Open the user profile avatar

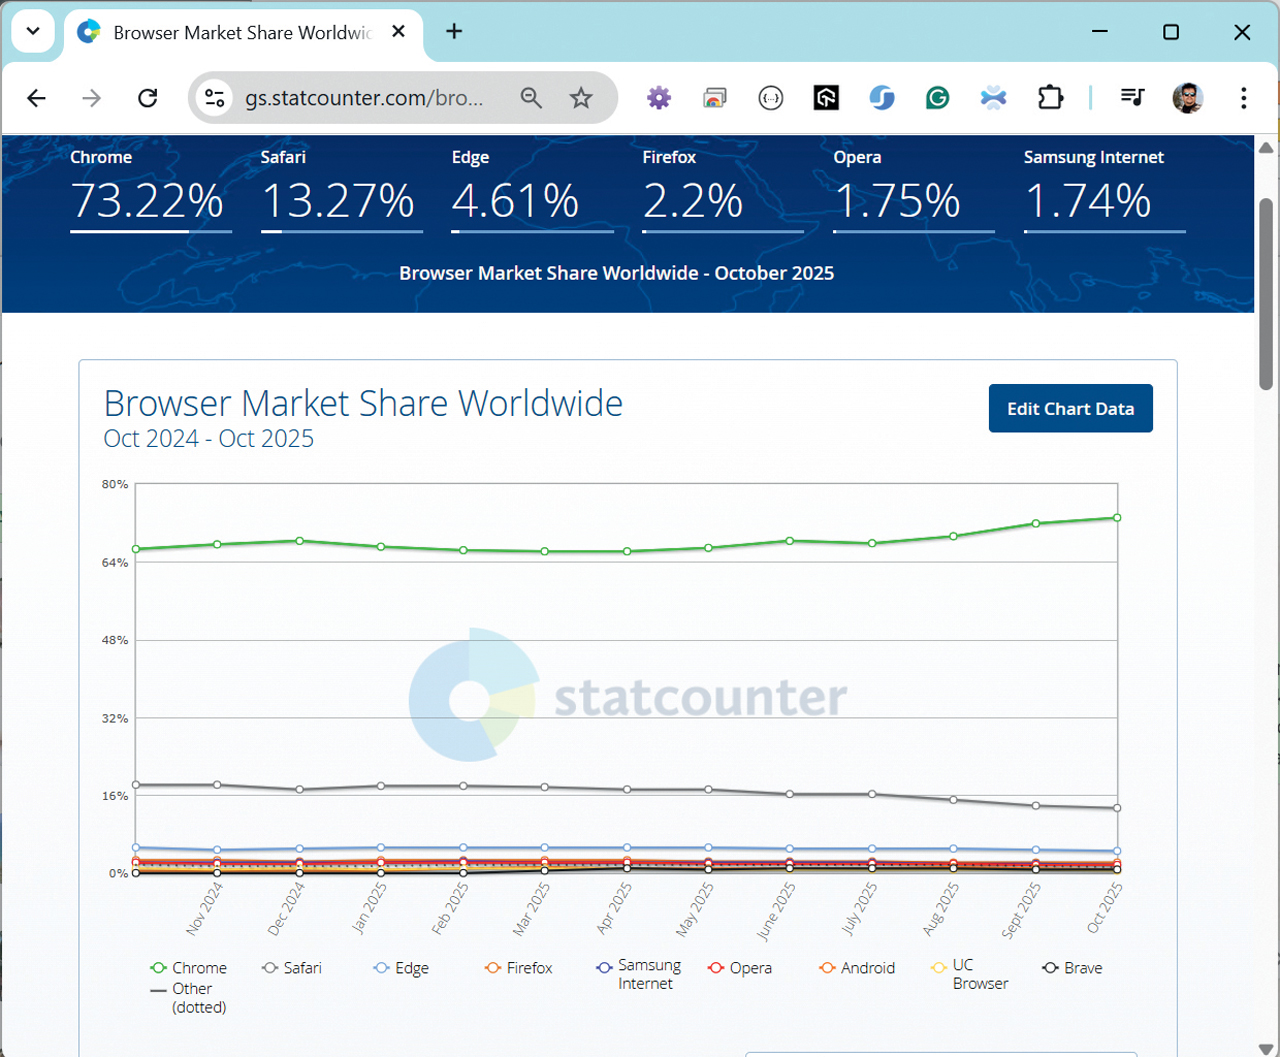coord(1187,98)
